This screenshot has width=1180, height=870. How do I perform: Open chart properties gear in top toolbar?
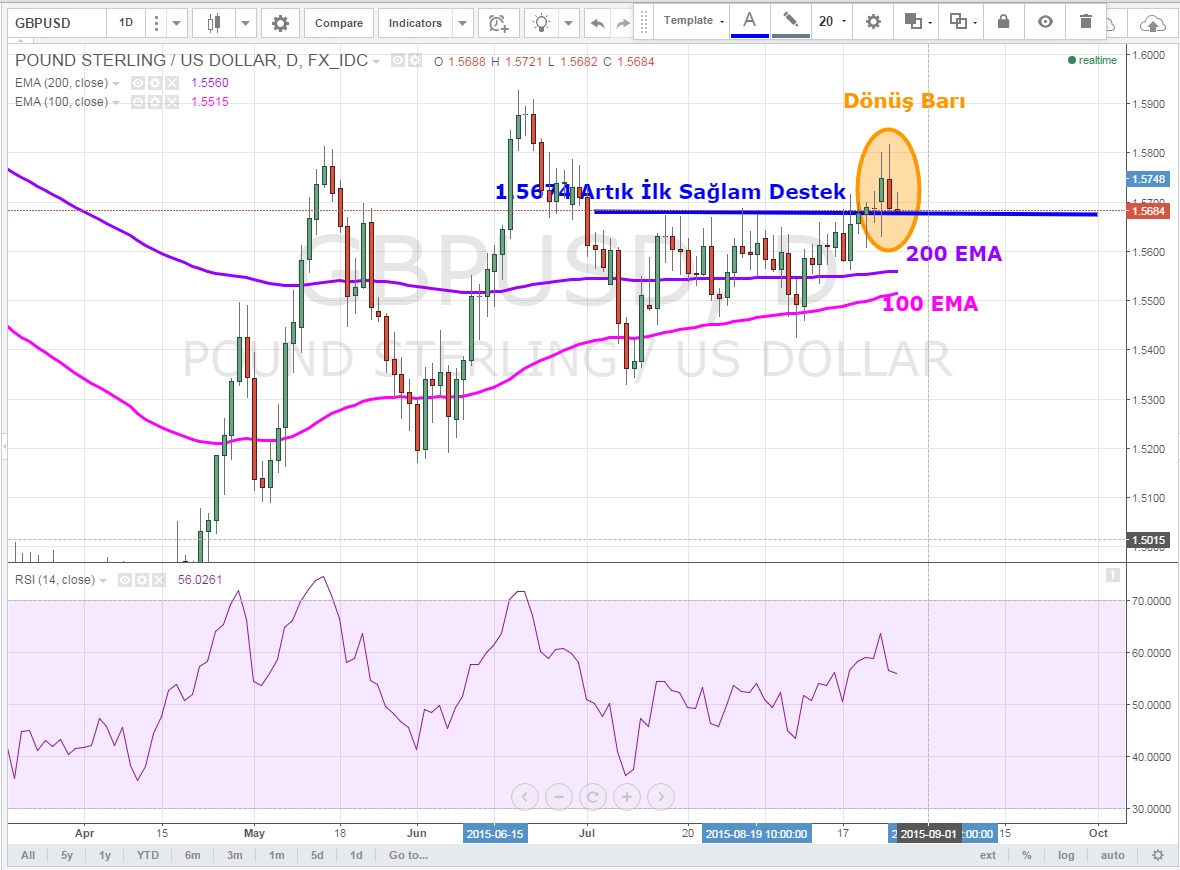click(280, 22)
